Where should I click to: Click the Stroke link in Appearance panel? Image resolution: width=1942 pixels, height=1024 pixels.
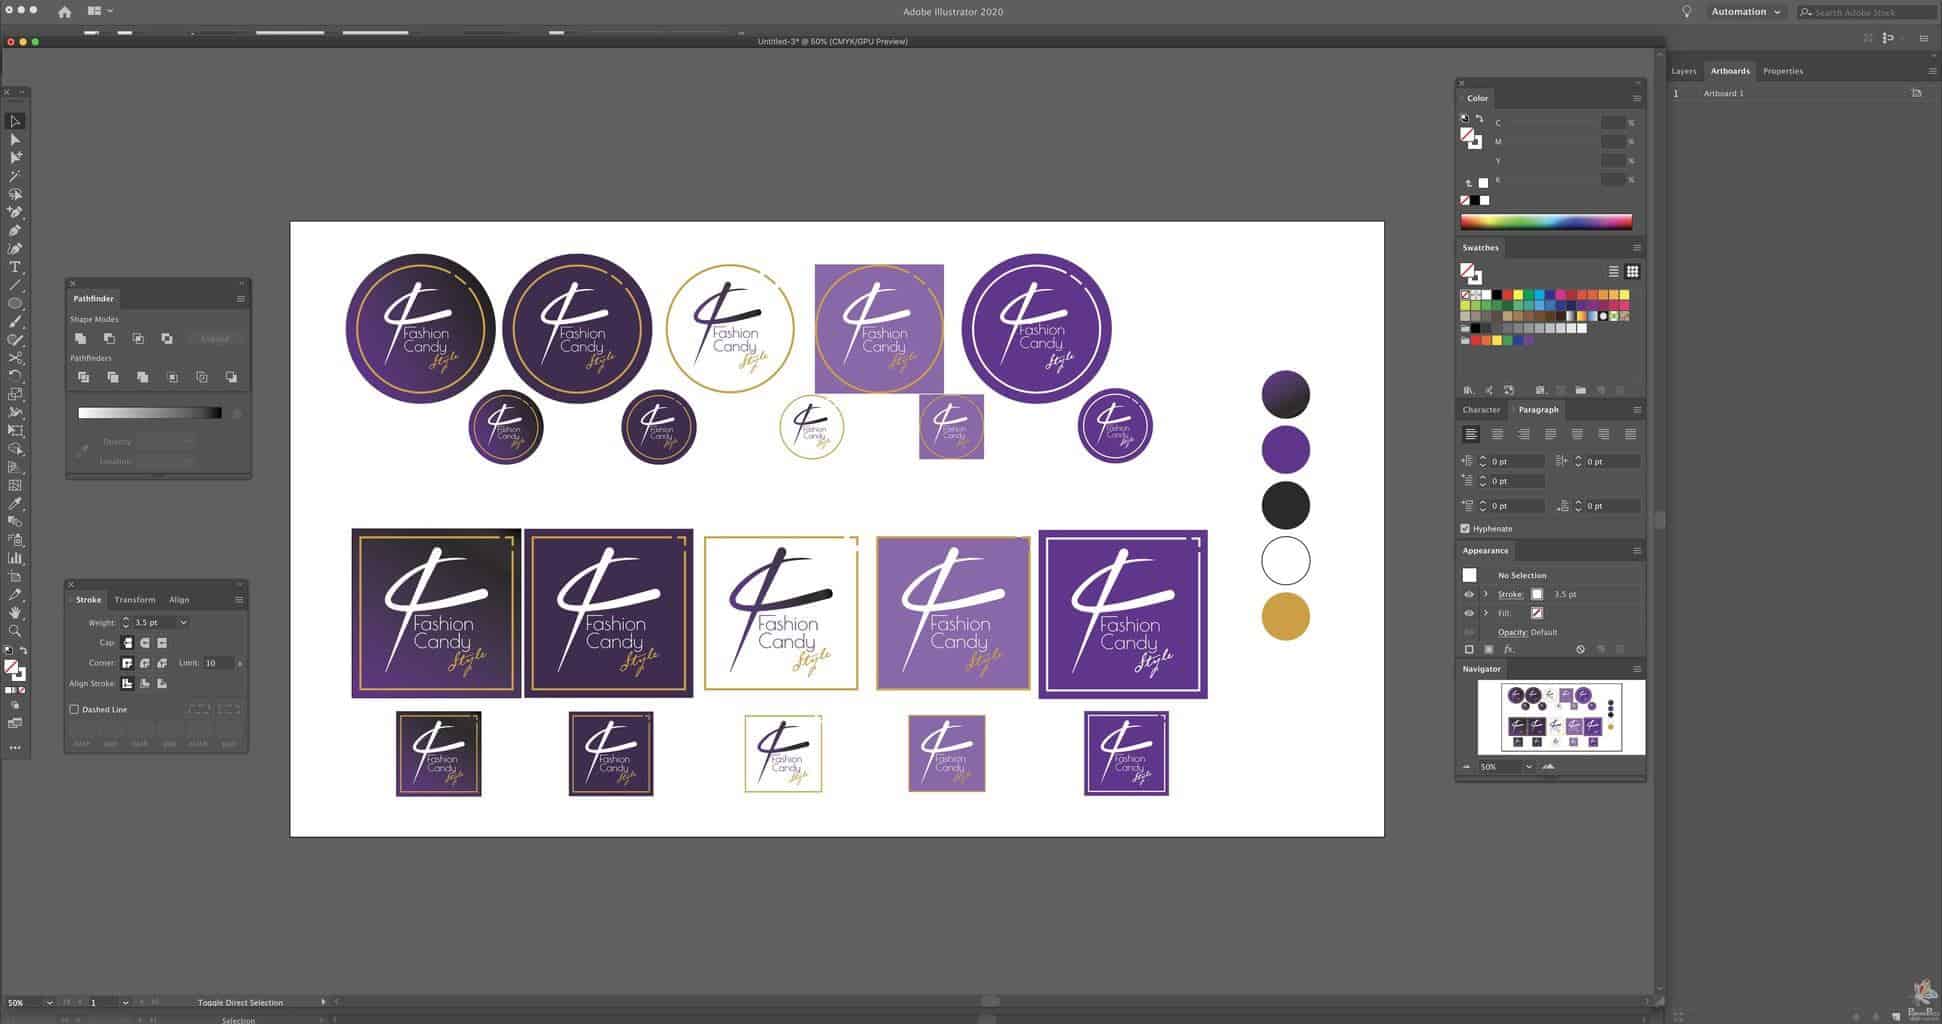point(1510,595)
